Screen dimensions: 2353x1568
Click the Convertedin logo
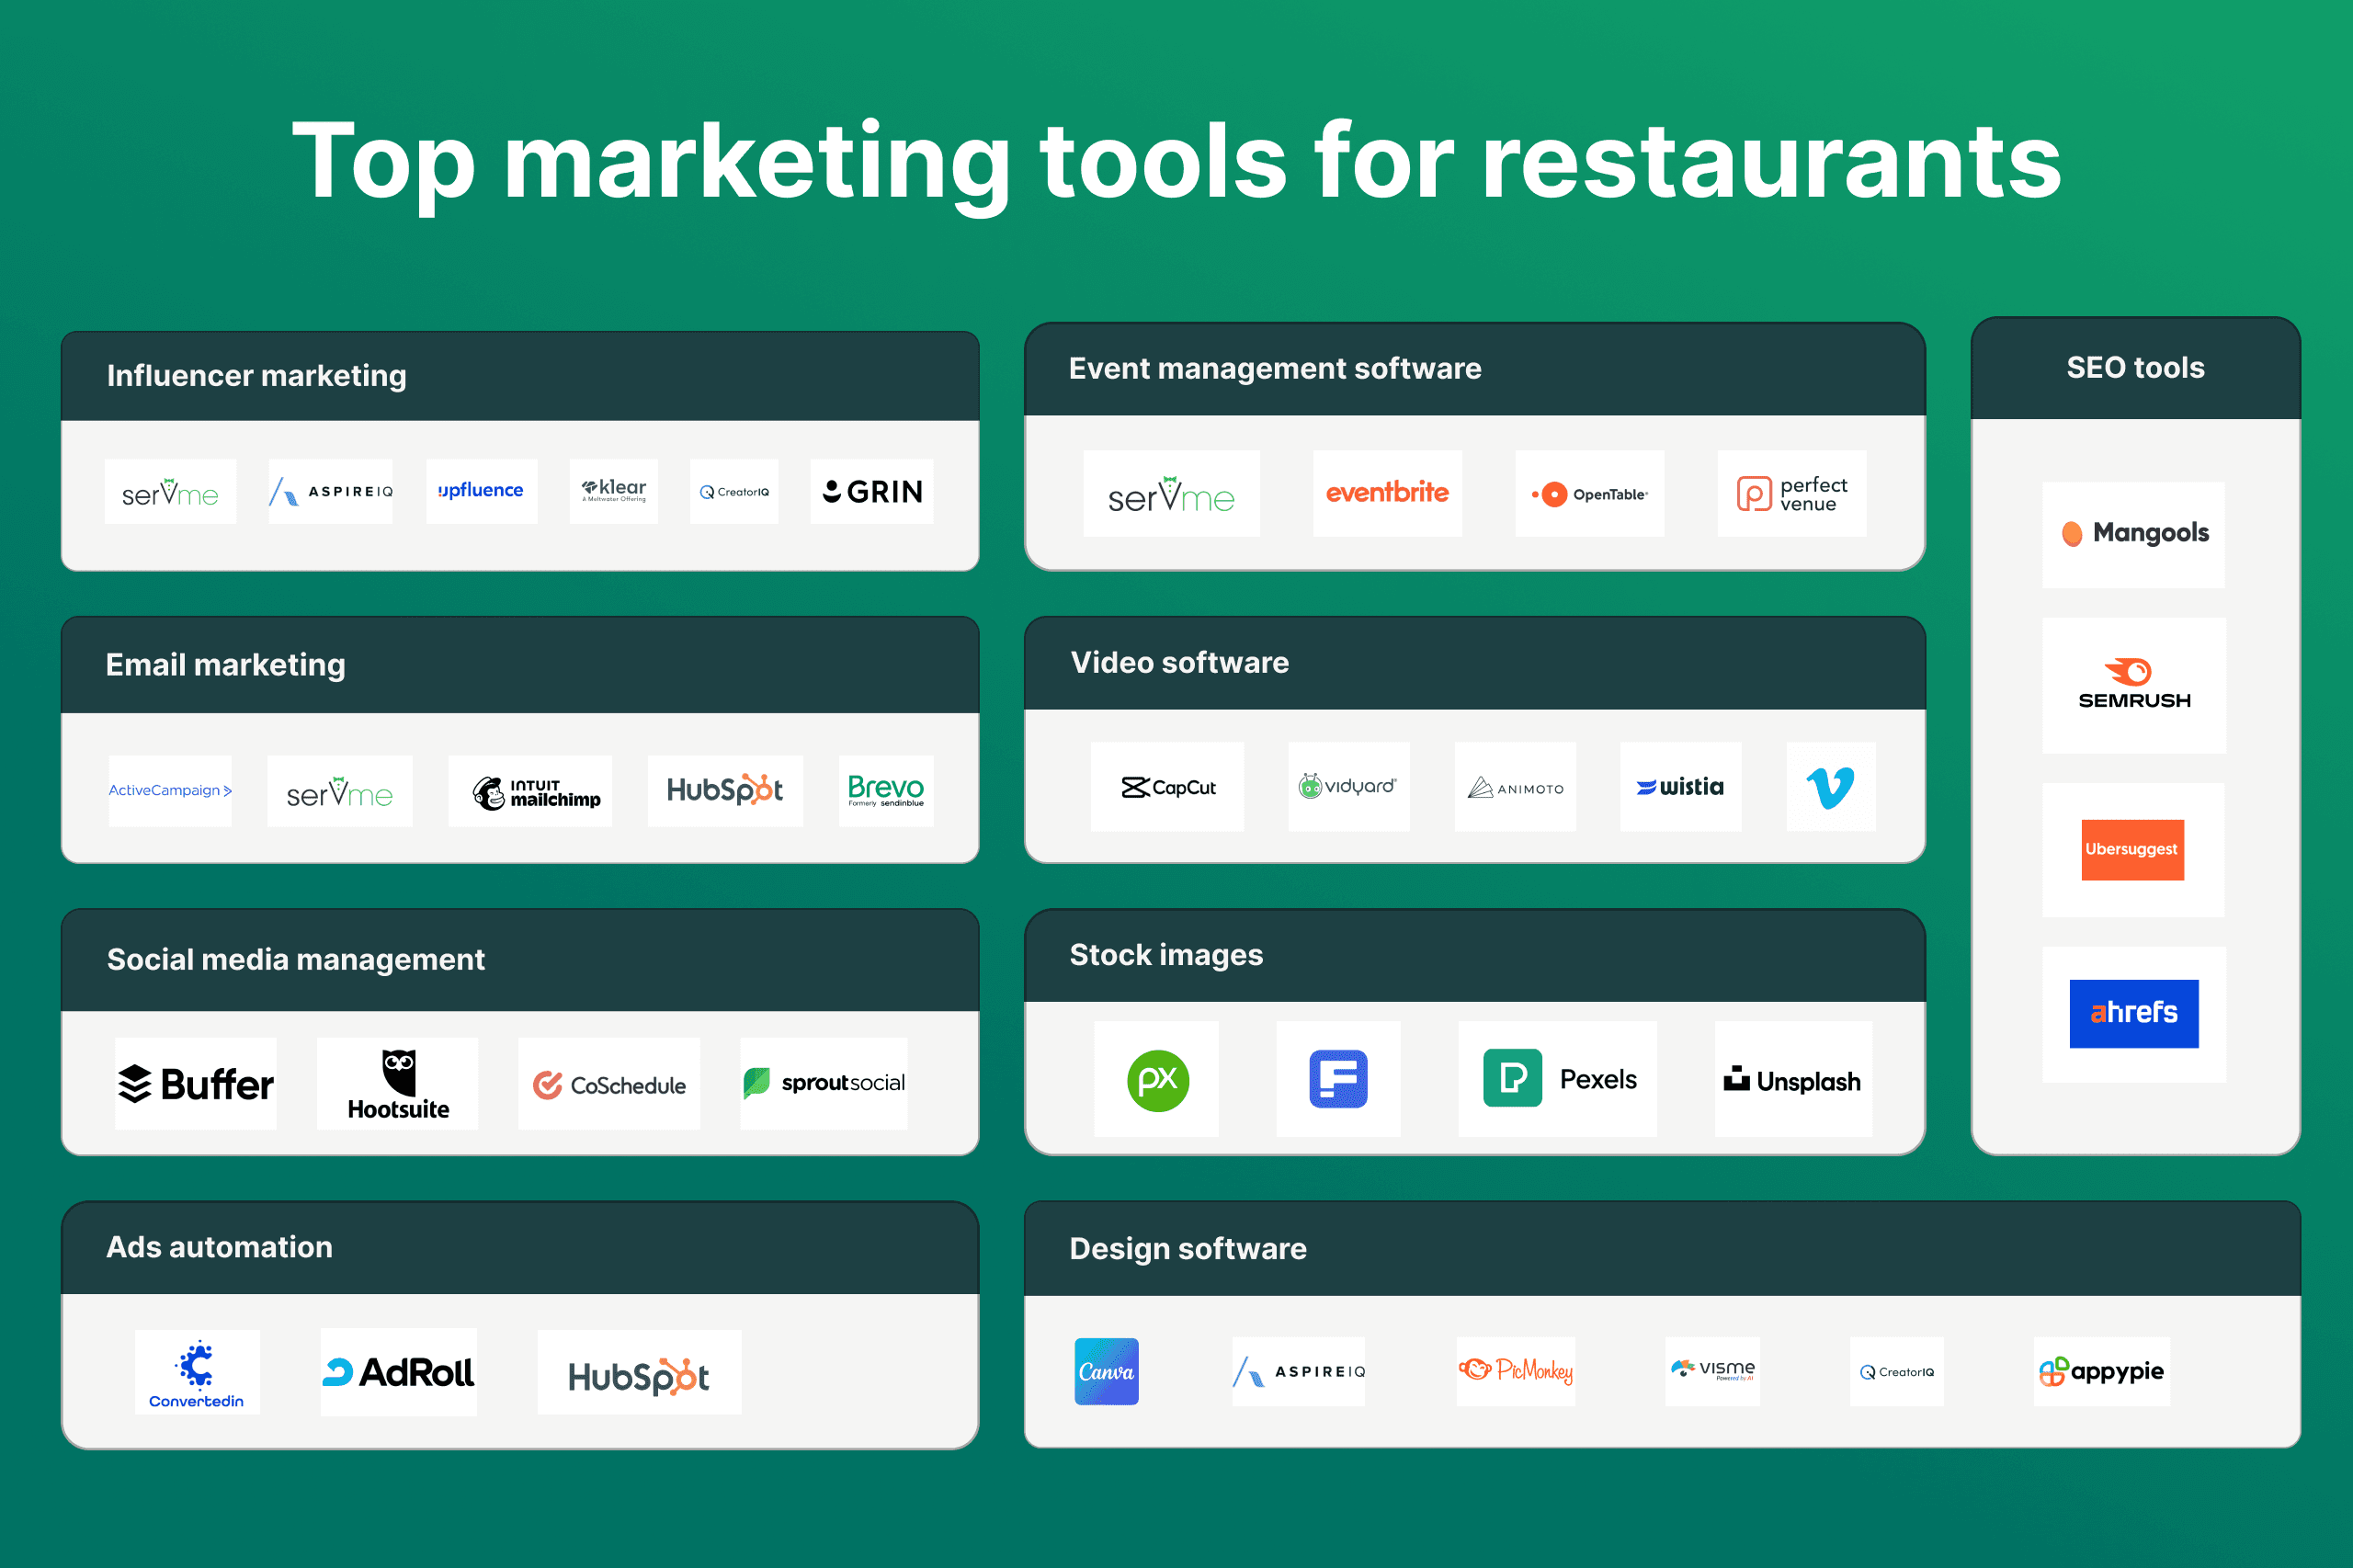[197, 1371]
